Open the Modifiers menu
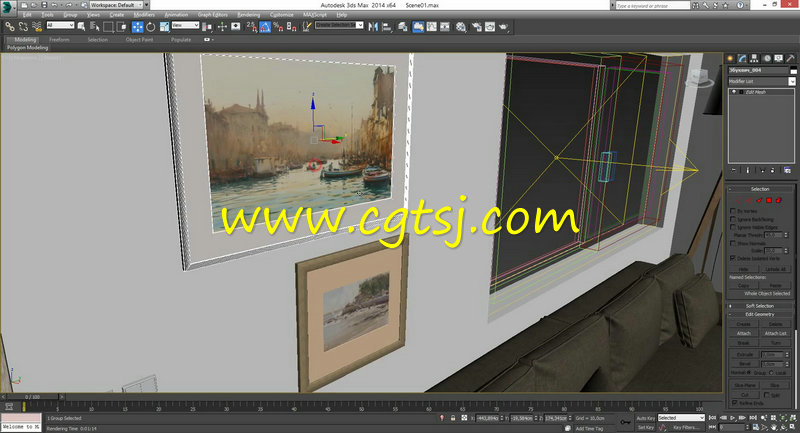800x433 pixels. coord(144,15)
